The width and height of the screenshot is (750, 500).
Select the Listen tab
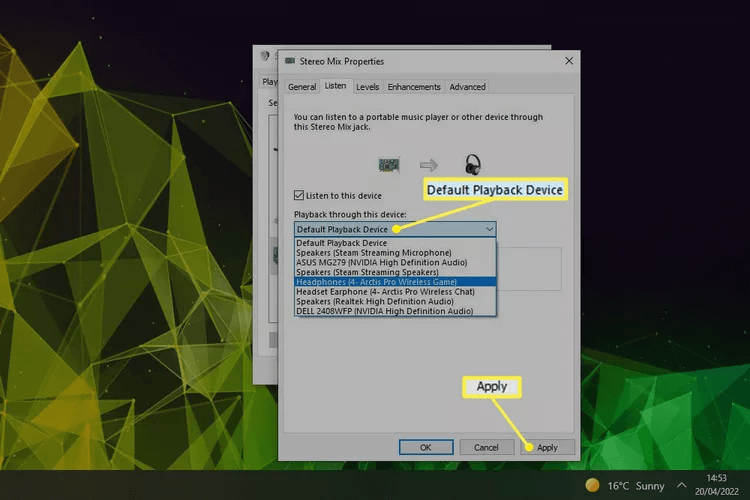[x=335, y=86]
